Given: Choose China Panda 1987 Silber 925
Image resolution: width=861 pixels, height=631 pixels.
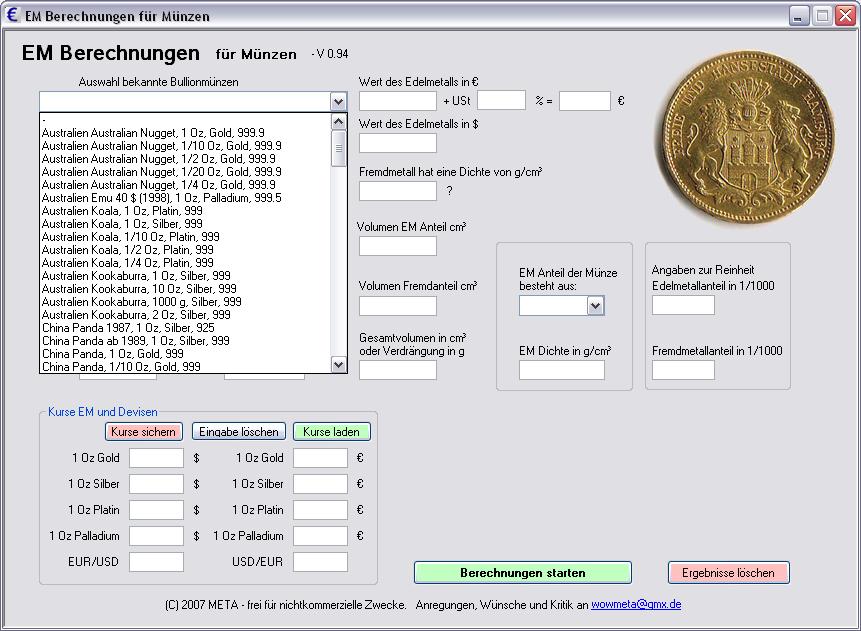Looking at the screenshot, I should click(128, 328).
